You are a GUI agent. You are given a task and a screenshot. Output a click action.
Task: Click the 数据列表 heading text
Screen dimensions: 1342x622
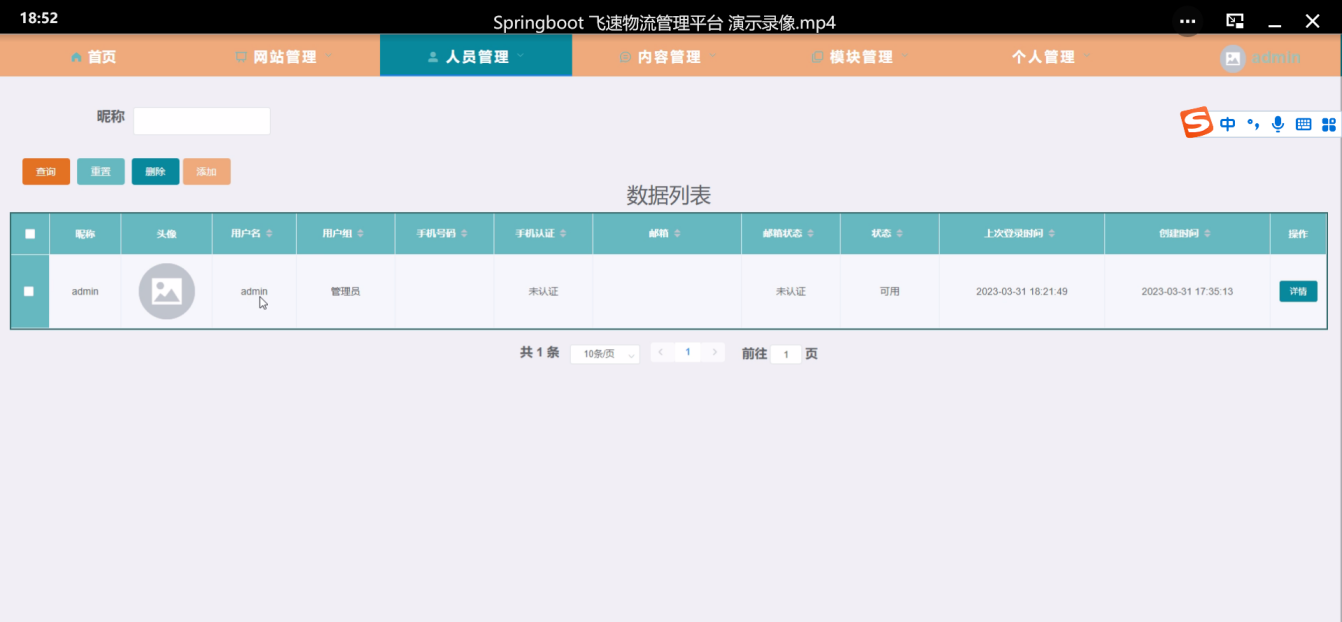click(x=669, y=196)
